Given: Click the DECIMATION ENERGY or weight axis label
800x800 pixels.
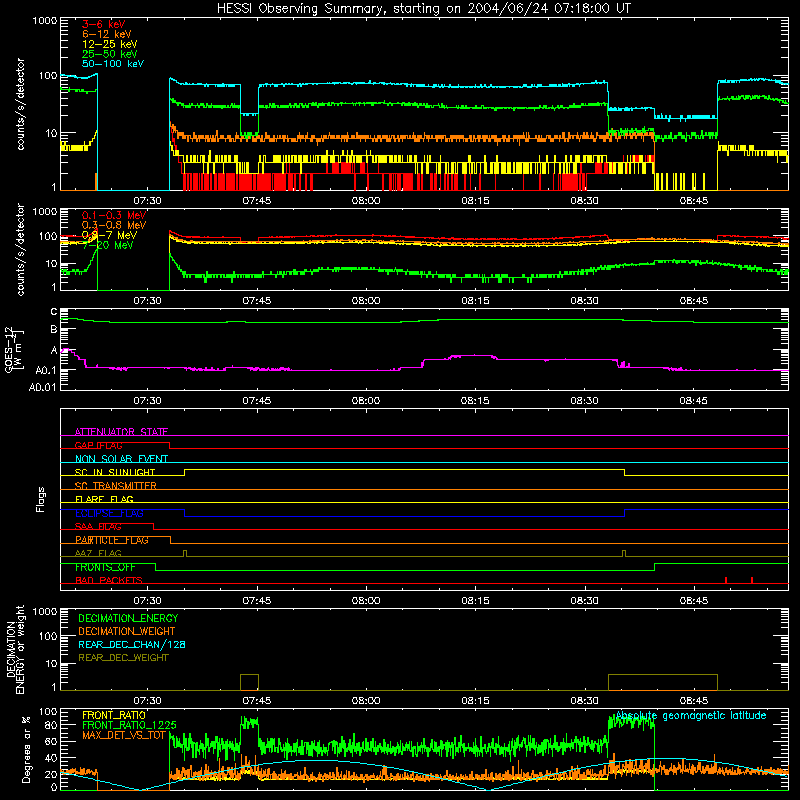Looking at the screenshot, I should tap(15, 649).
